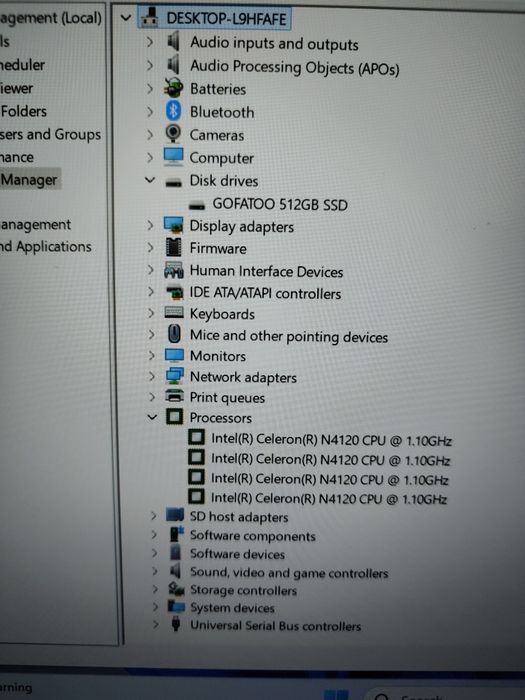525x700 pixels.
Task: Click the Storage controllers icon
Action: point(176,589)
